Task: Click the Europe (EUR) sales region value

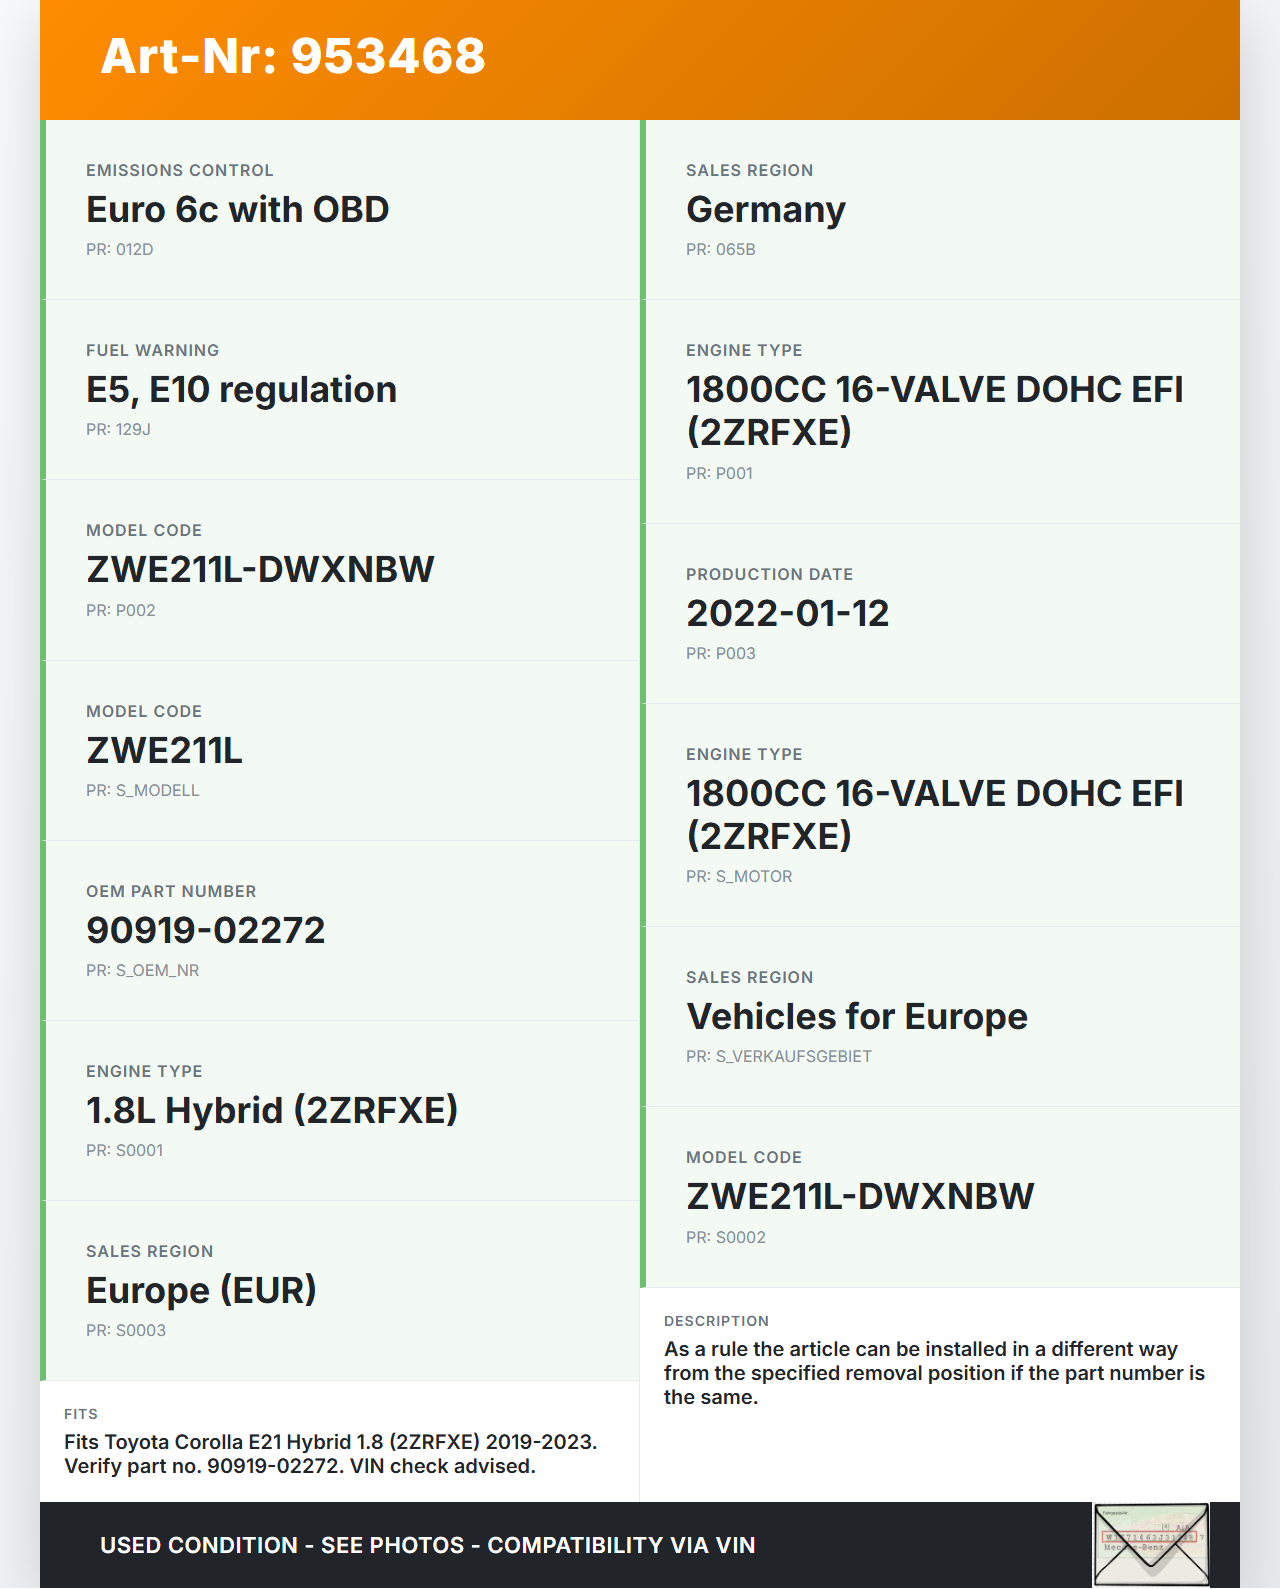Action: tap(201, 1291)
